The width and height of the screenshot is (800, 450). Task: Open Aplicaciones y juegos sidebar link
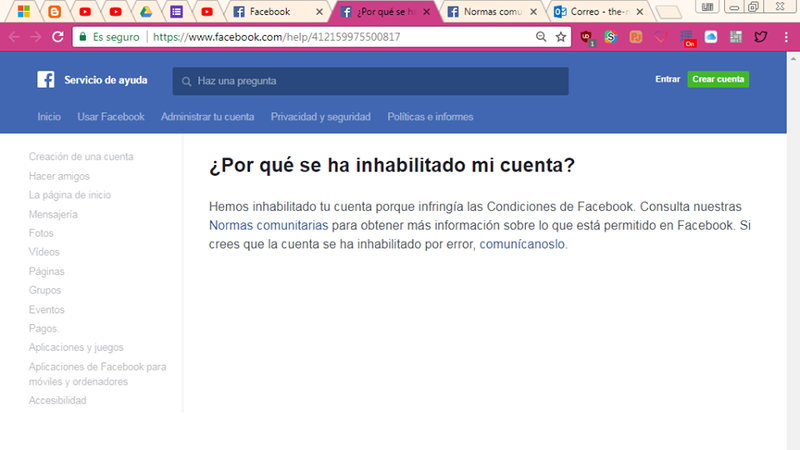point(76,347)
